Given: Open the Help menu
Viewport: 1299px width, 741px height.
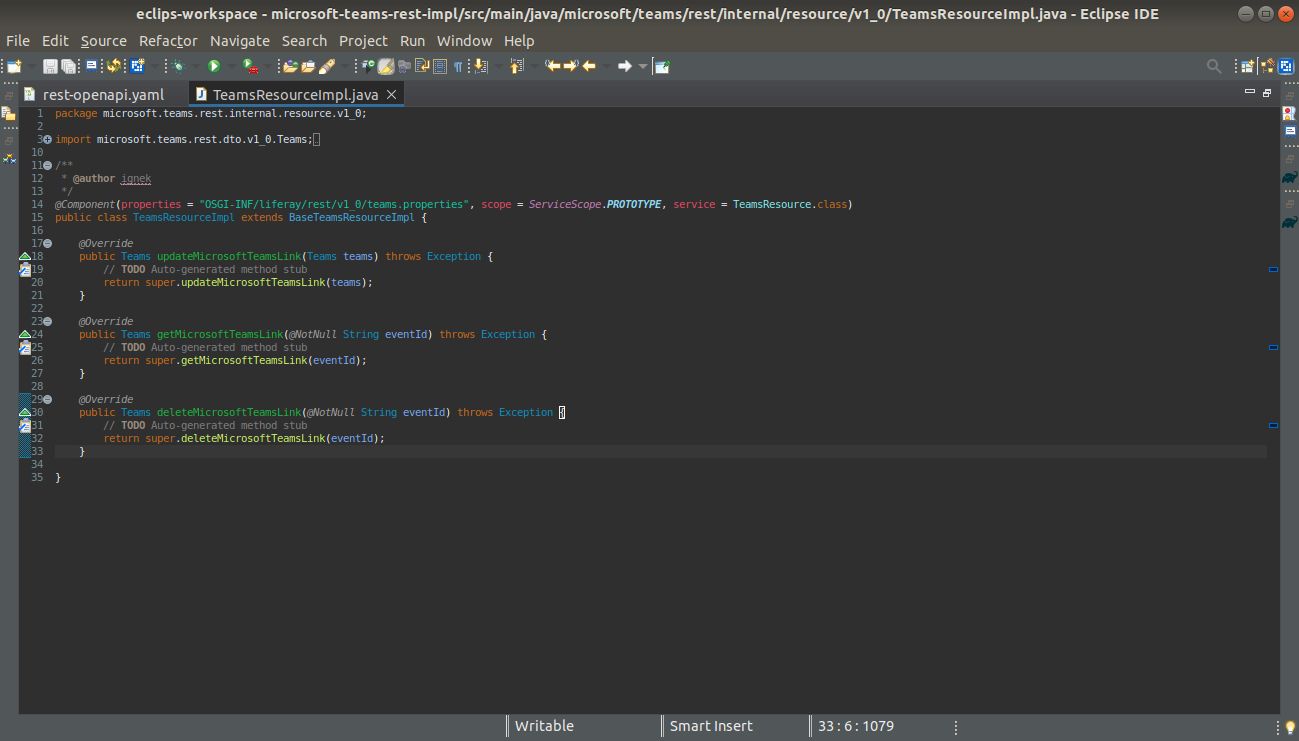Looking at the screenshot, I should [x=519, y=41].
